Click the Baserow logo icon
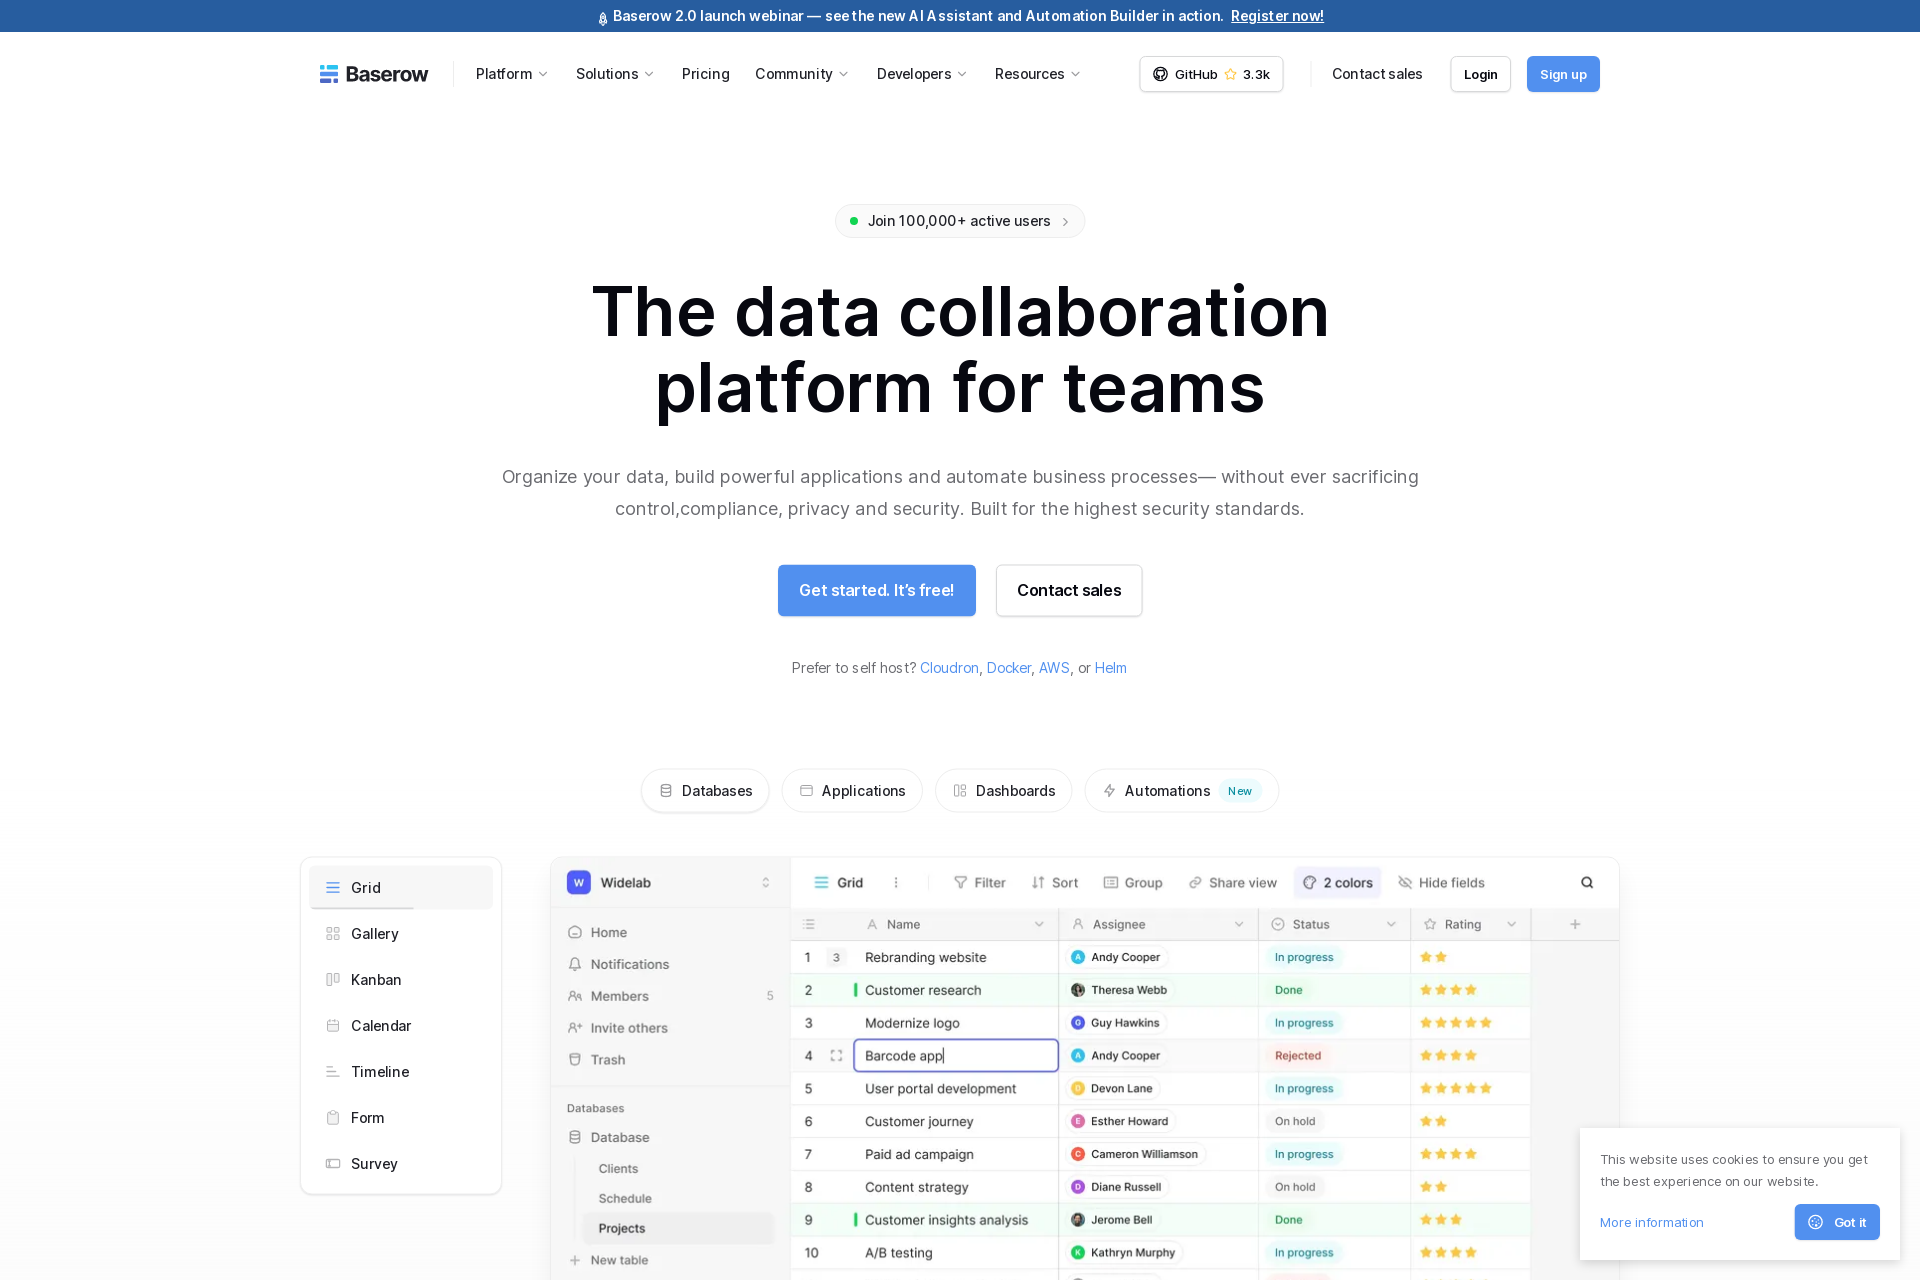Screen dimensions: 1920x1280 (x=329, y=74)
